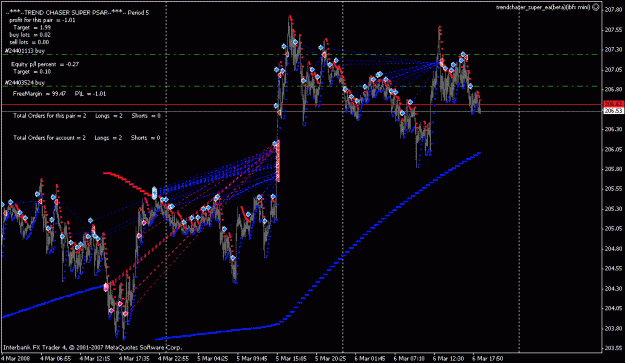Click the 205.05 price axis label
625x363 pixels.
coord(614,229)
